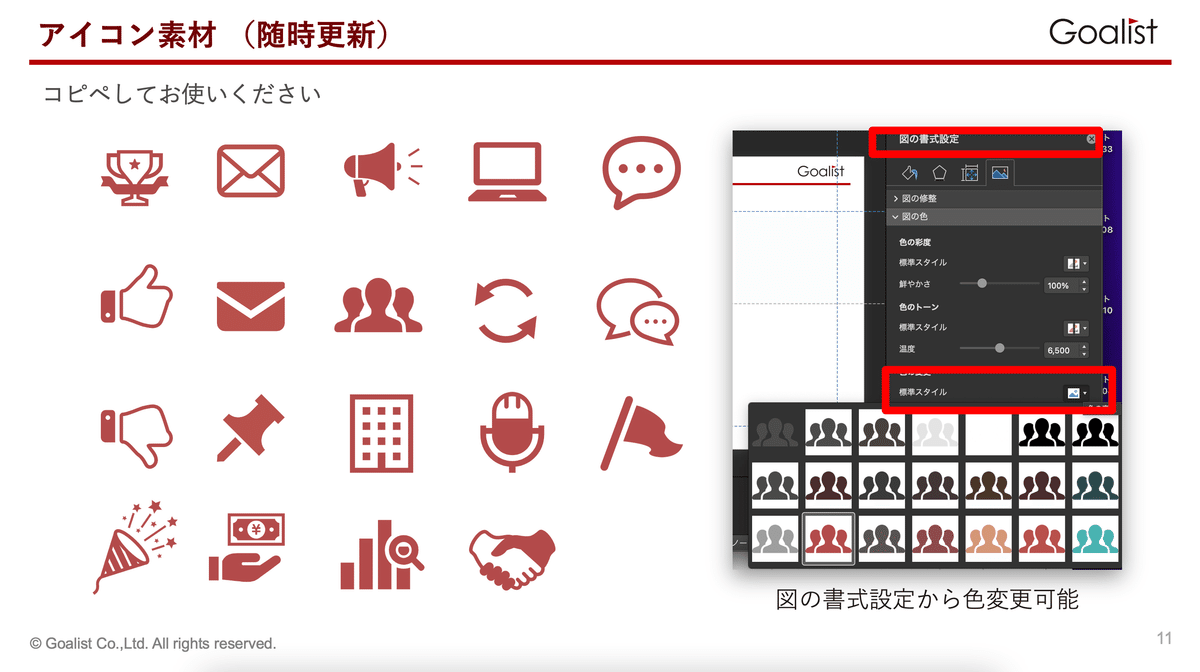This screenshot has width=1200, height=672.
Task: Click the text コピペしてお使いください
Action: (x=182, y=95)
